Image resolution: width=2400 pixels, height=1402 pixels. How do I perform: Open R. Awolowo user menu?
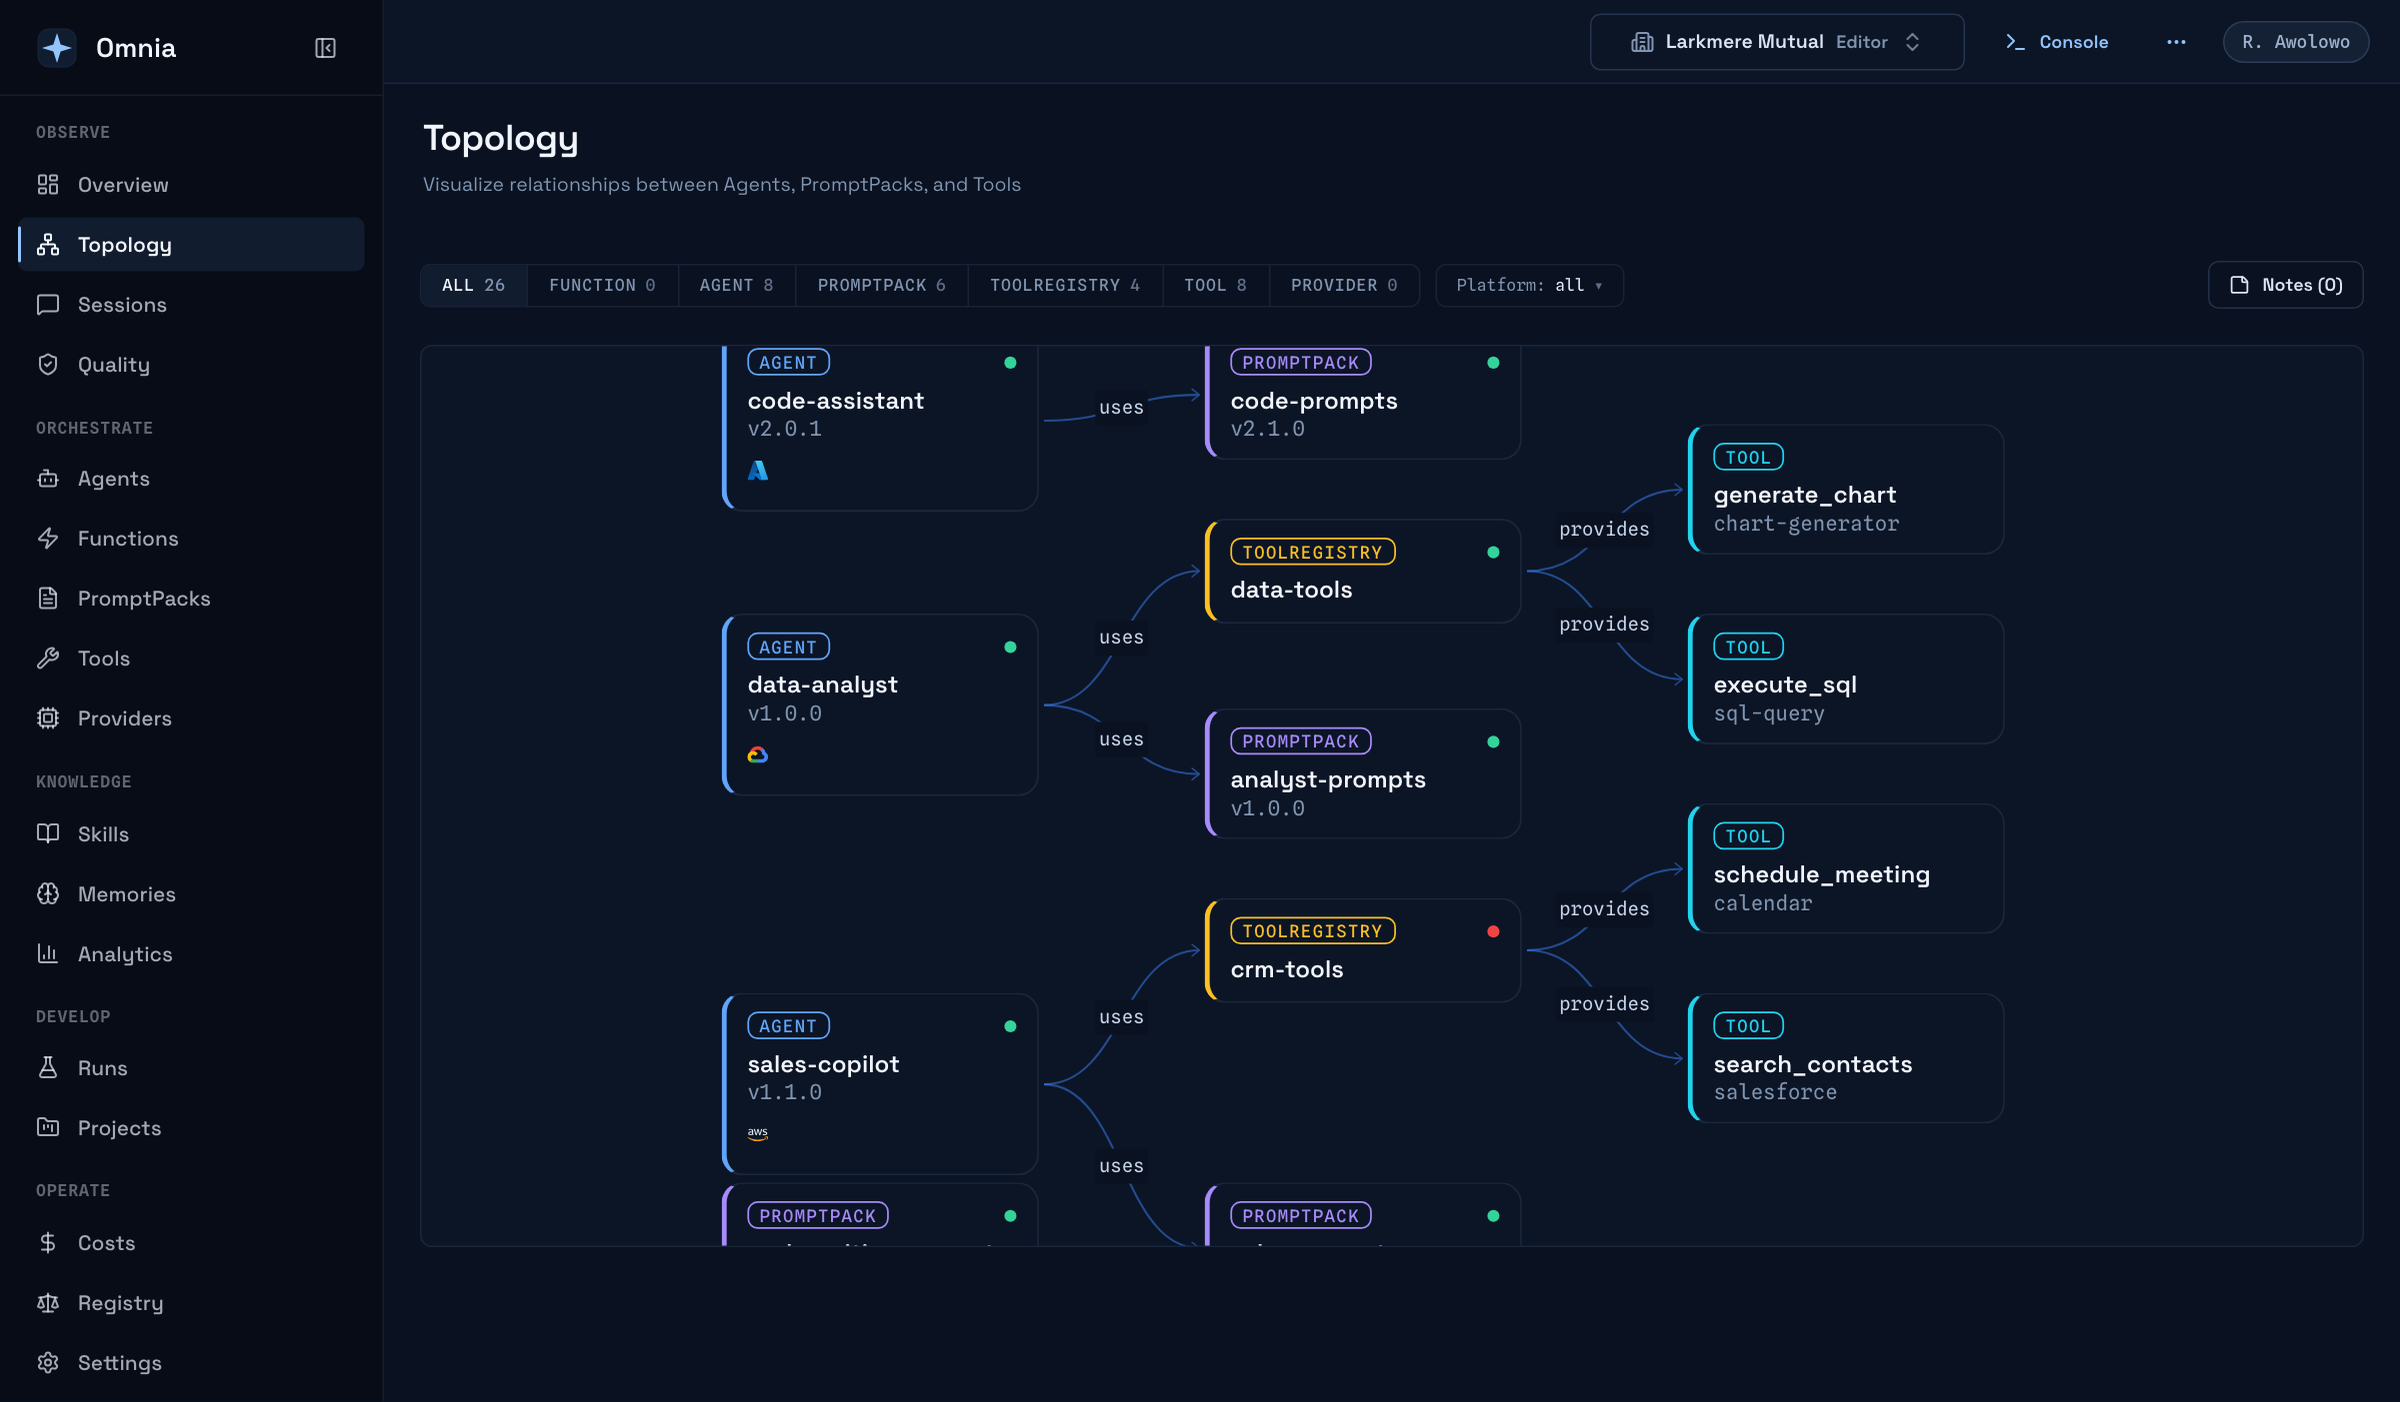[2296, 42]
